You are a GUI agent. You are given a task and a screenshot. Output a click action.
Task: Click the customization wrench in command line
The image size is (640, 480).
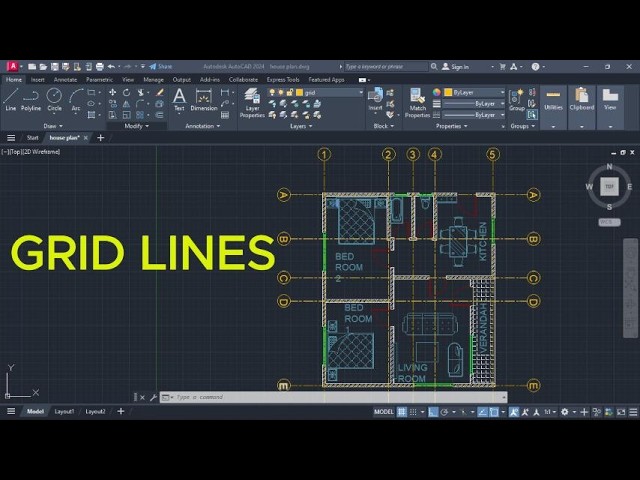[x=153, y=397]
